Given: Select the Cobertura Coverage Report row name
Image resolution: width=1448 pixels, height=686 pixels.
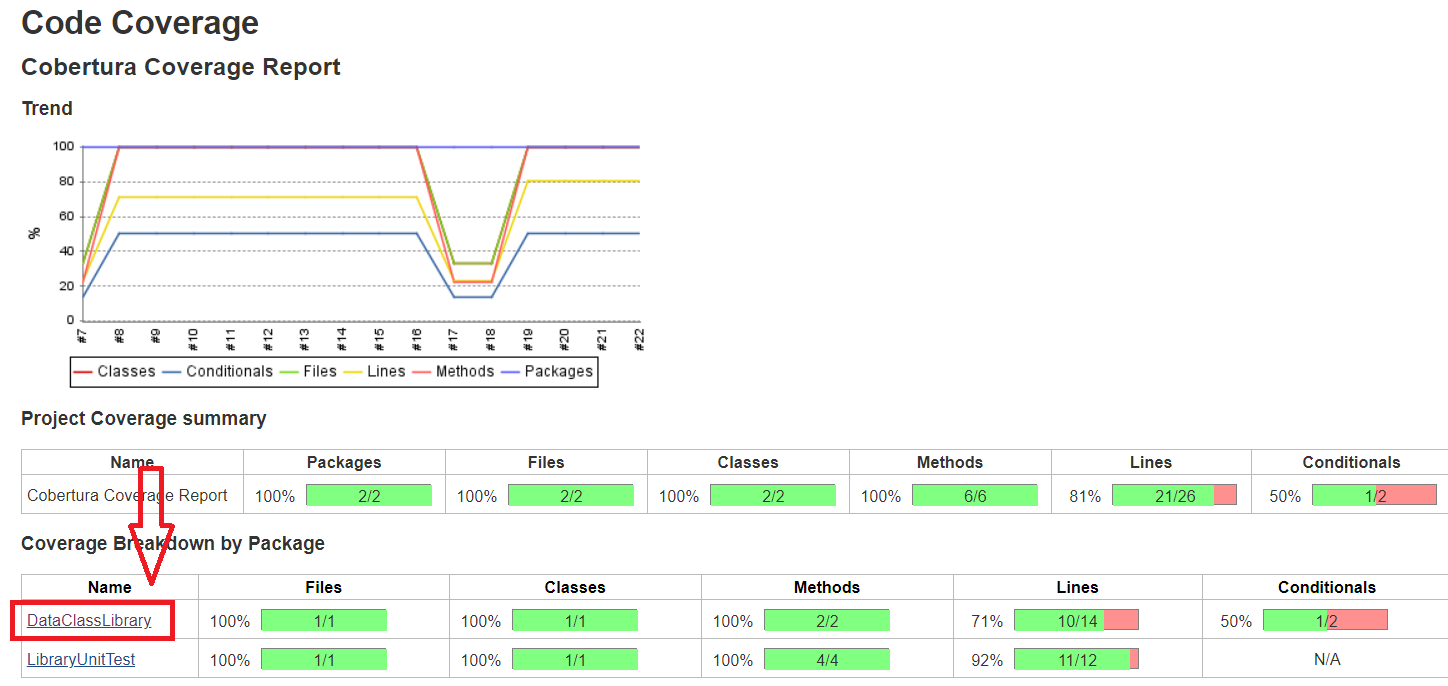Looking at the screenshot, I should pyautogui.click(x=127, y=495).
